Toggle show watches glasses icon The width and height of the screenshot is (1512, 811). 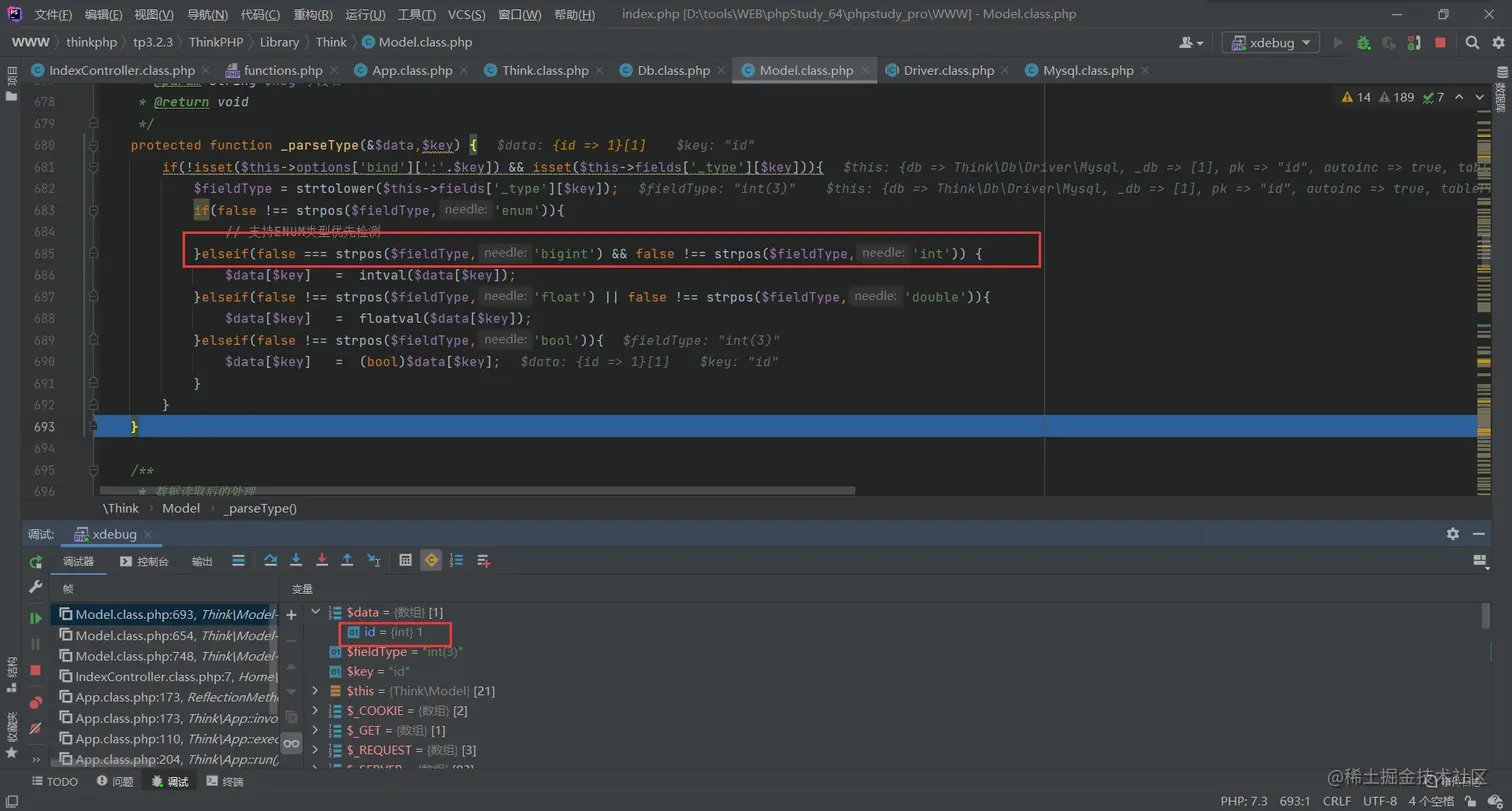click(291, 743)
